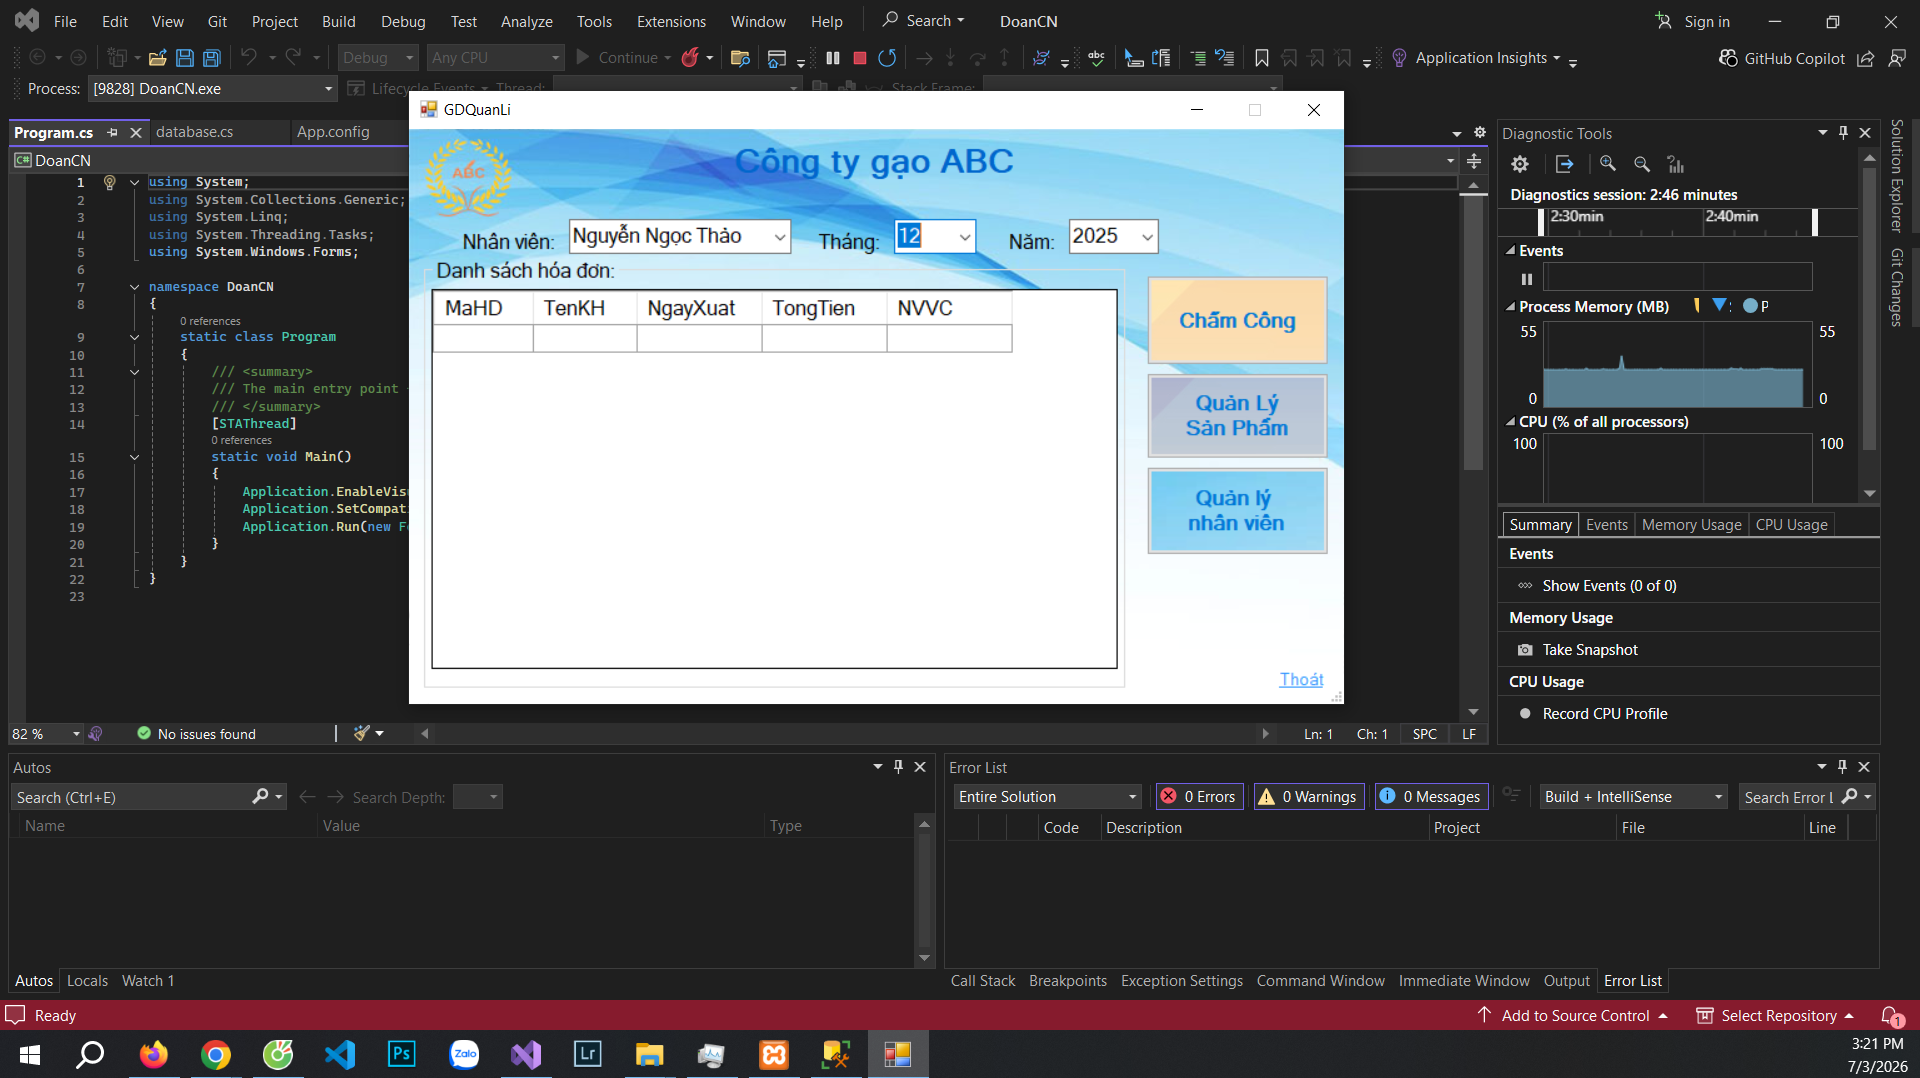
Task: Click the Quản lý nhân viên button
Action: (1237, 511)
